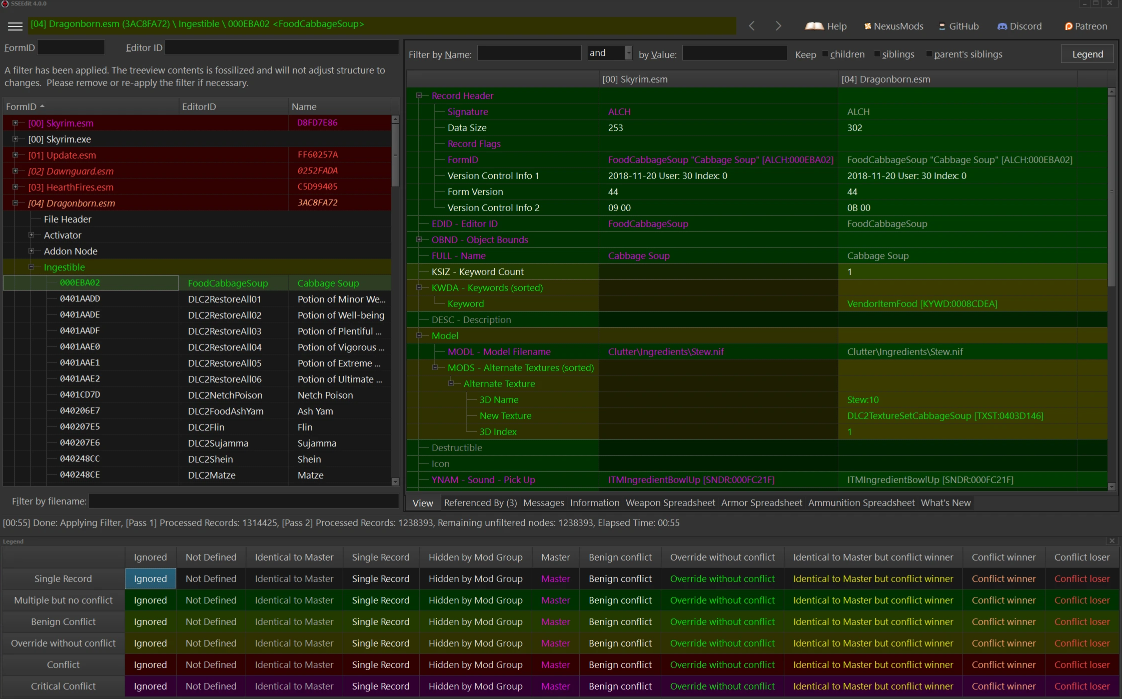Click DLC2TextureSetCabbageSoup texture value

click(x=945, y=416)
